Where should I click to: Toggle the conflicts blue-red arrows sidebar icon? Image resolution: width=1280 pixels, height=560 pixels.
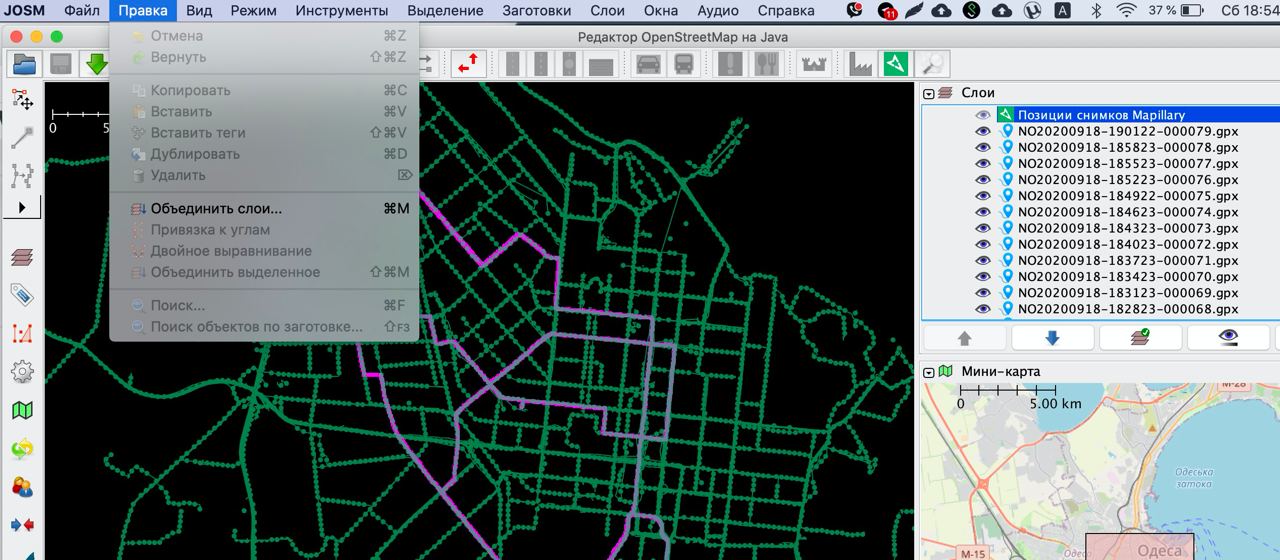[x=22, y=525]
